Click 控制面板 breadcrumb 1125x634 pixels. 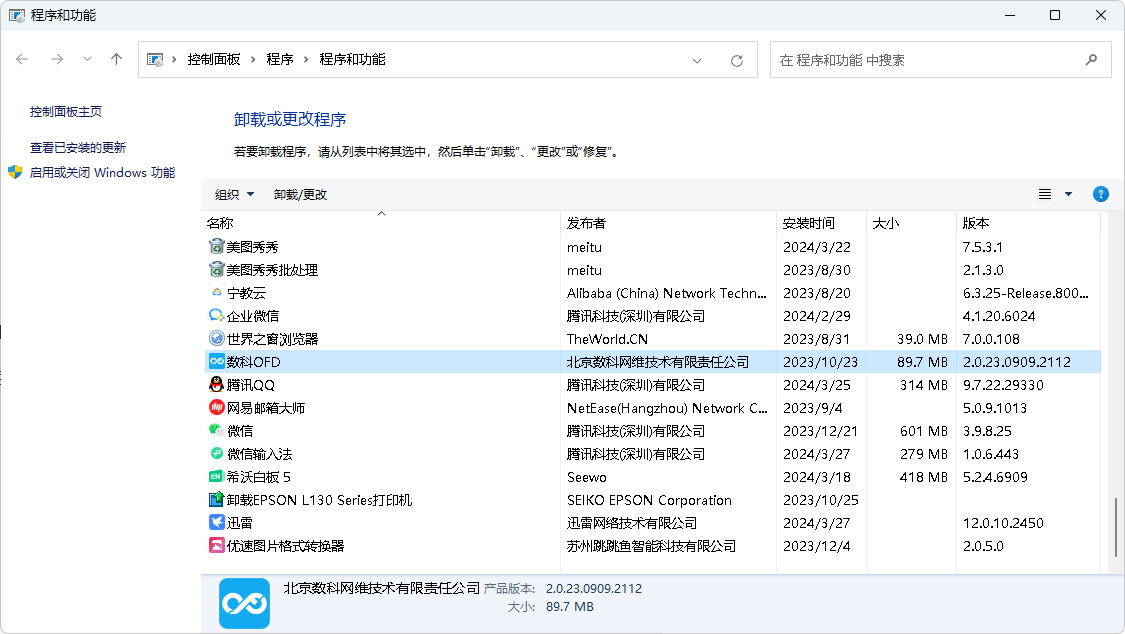(214, 60)
